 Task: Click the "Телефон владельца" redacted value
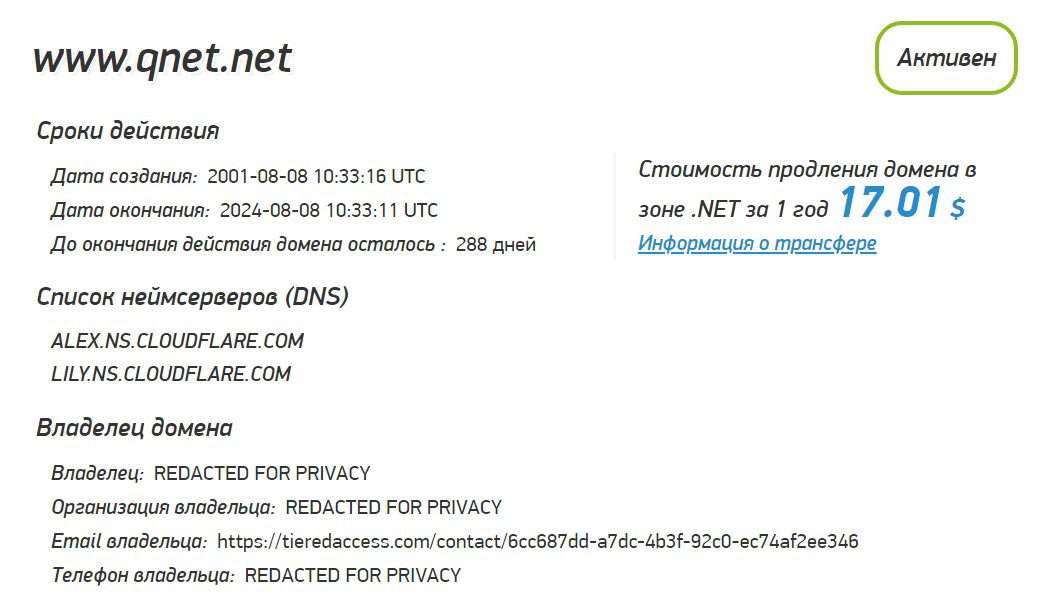tap(353, 576)
